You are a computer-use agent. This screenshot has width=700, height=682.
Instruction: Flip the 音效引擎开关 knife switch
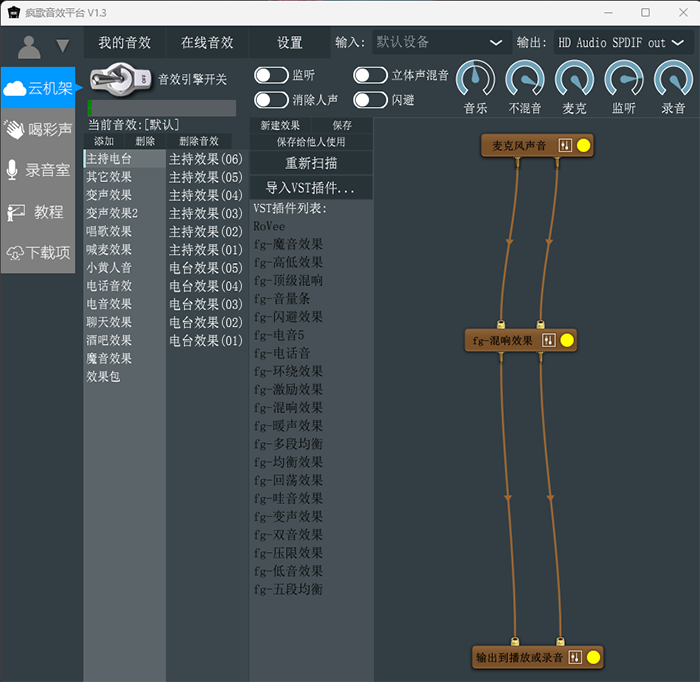pyautogui.click(x=120, y=79)
